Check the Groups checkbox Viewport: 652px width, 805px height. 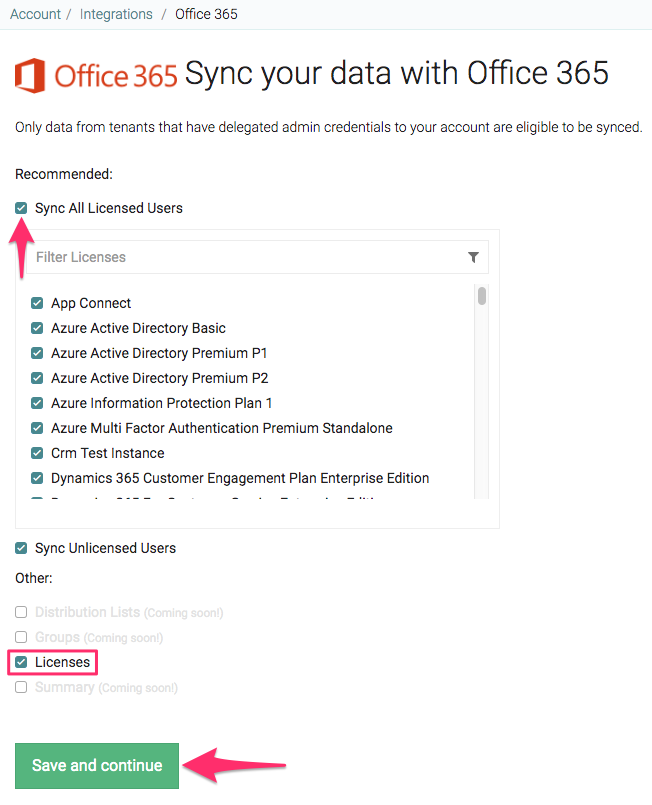click(21, 637)
